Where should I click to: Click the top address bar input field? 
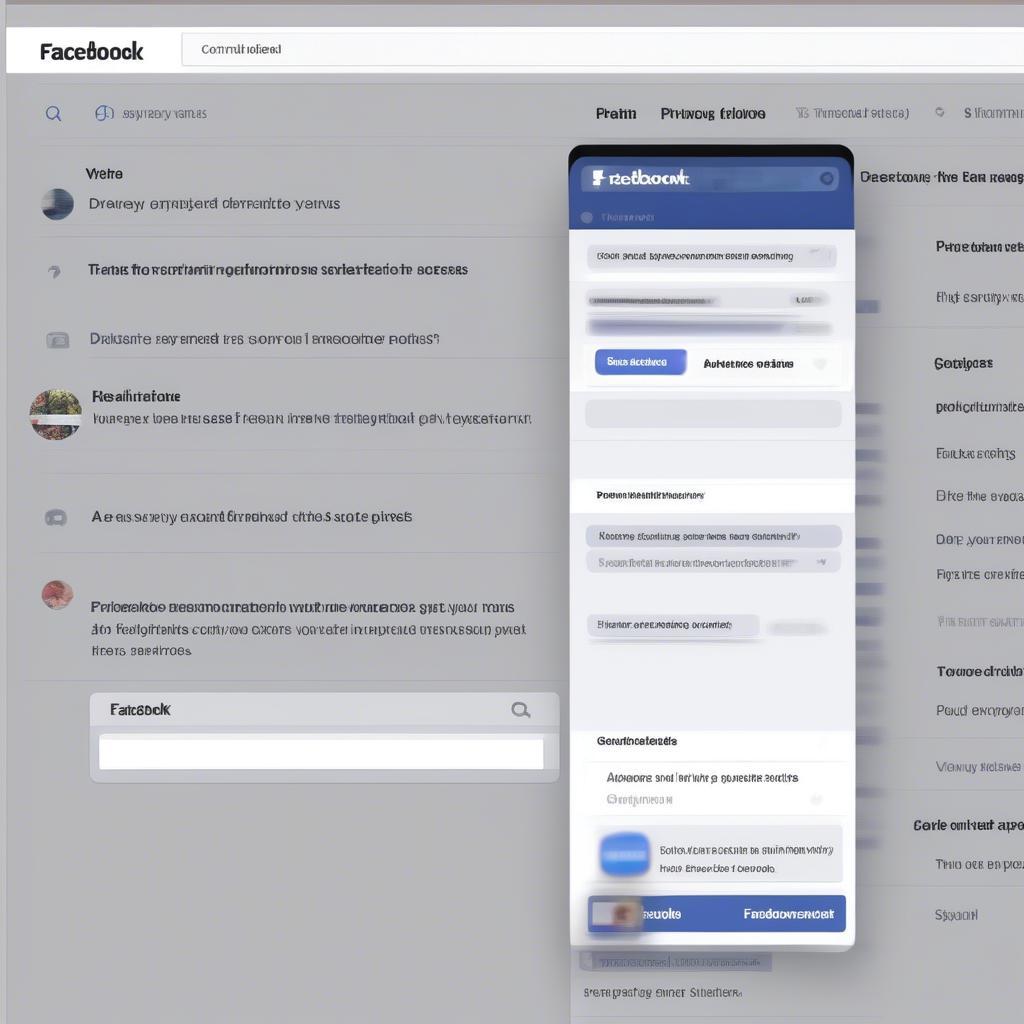pyautogui.click(x=600, y=49)
